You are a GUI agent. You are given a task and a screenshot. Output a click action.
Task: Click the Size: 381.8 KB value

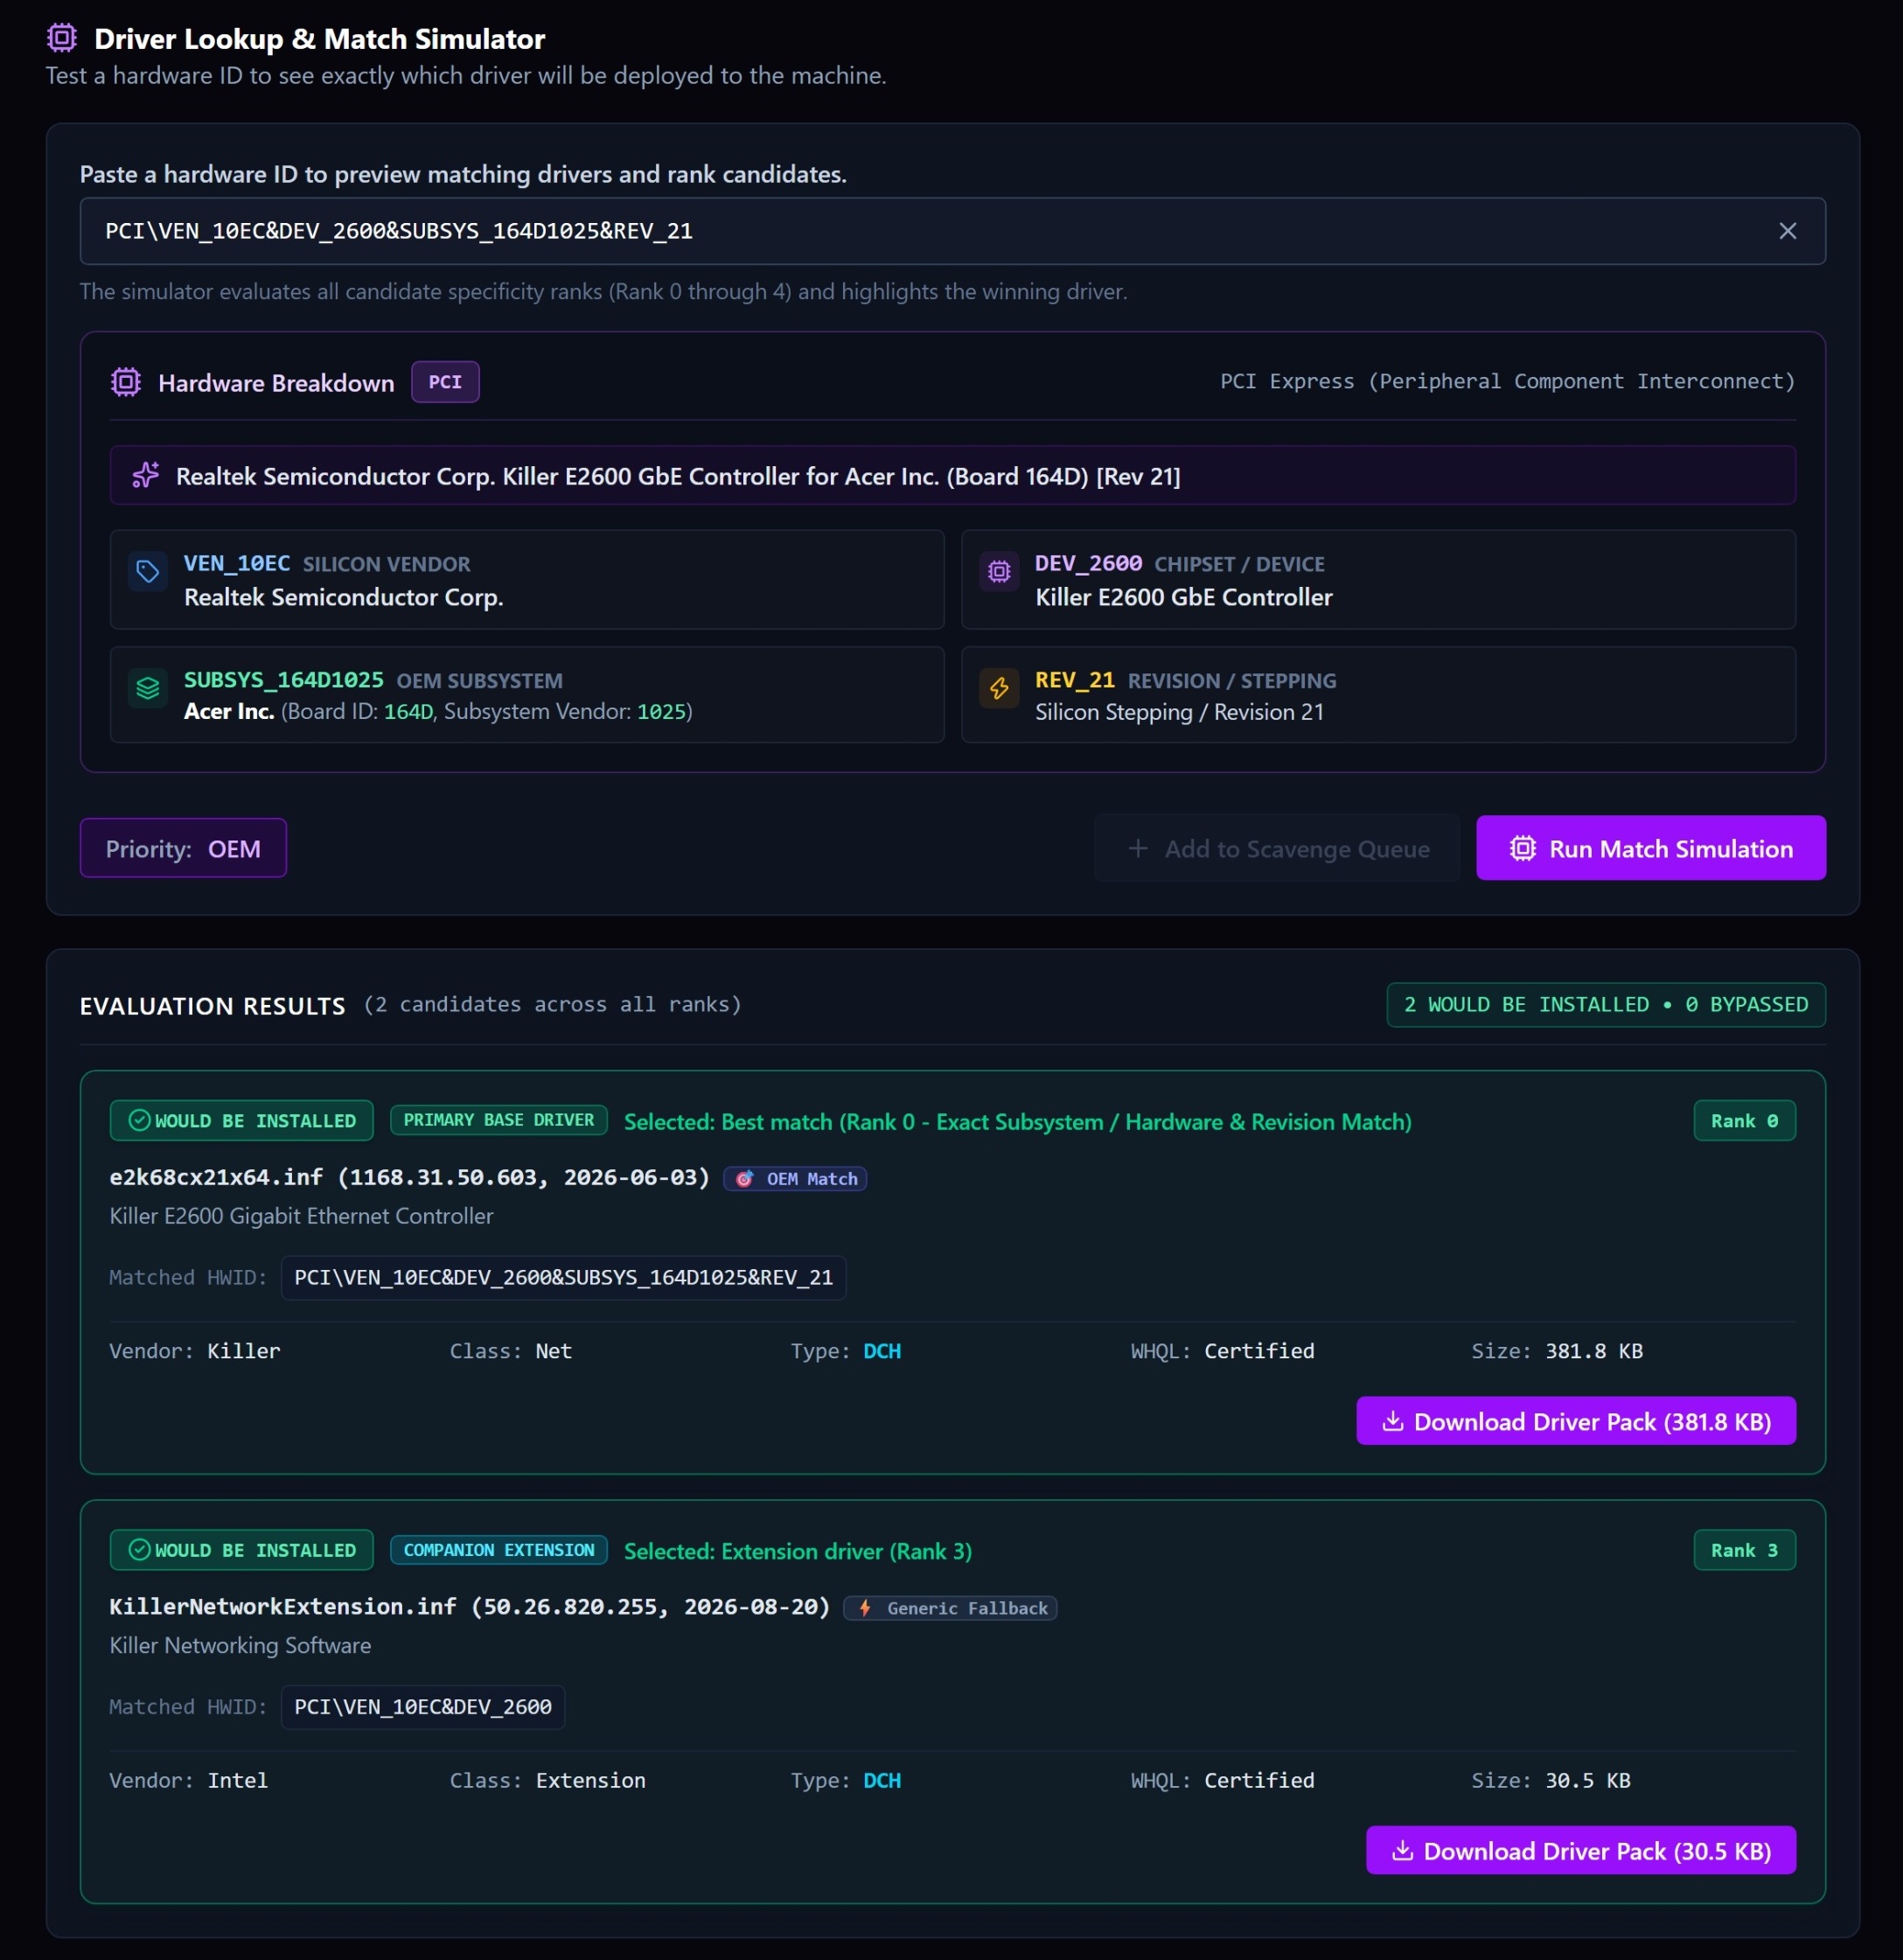(1593, 1350)
